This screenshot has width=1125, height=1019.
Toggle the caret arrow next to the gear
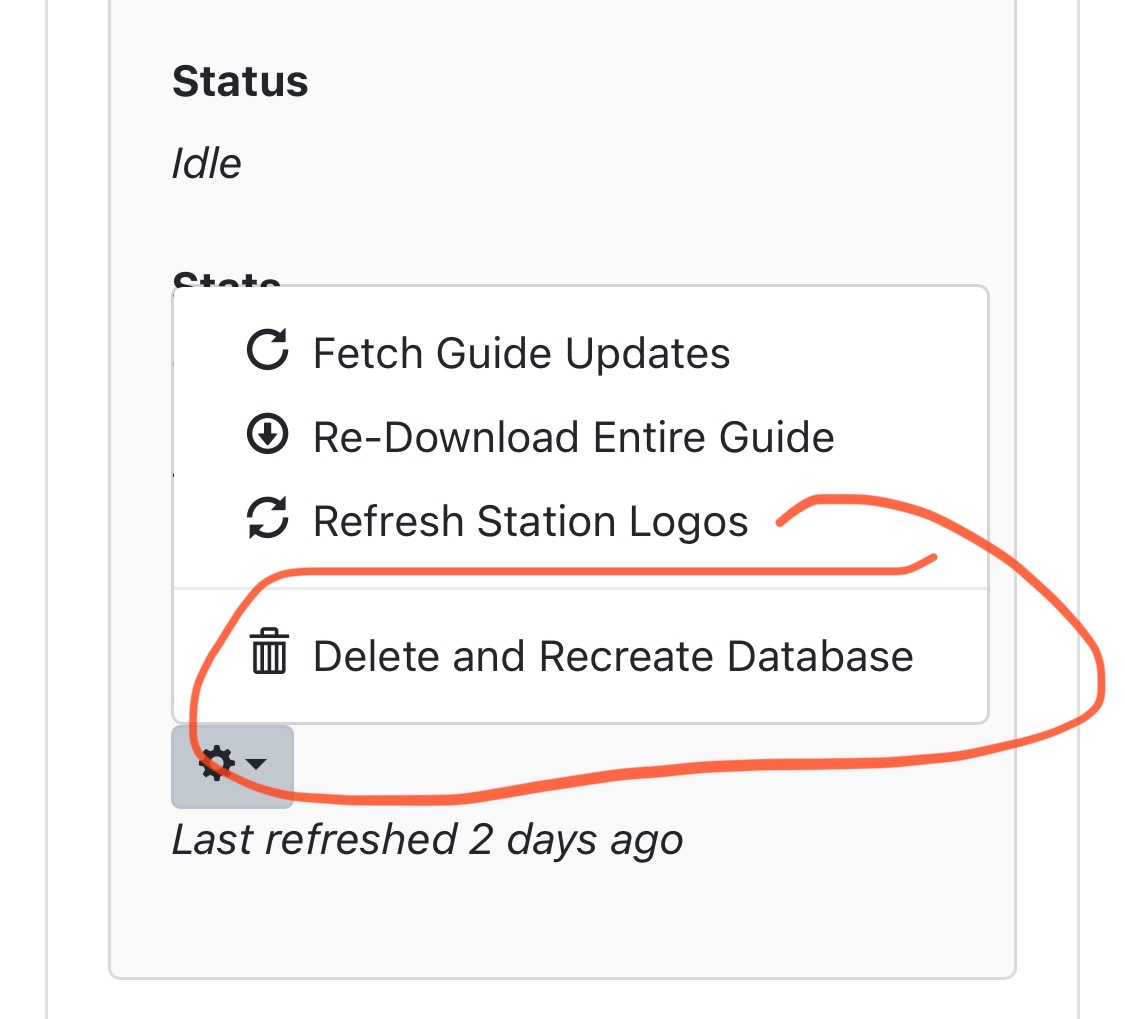point(257,765)
